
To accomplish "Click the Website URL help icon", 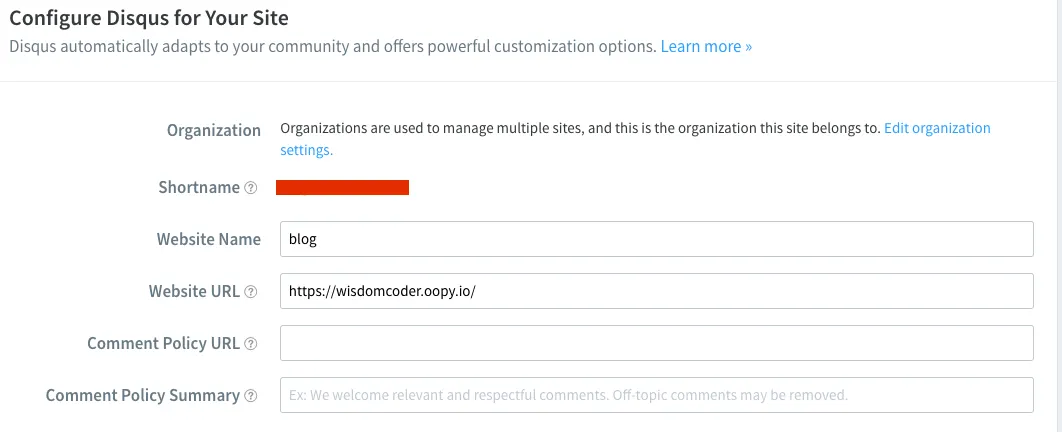I will 251,292.
